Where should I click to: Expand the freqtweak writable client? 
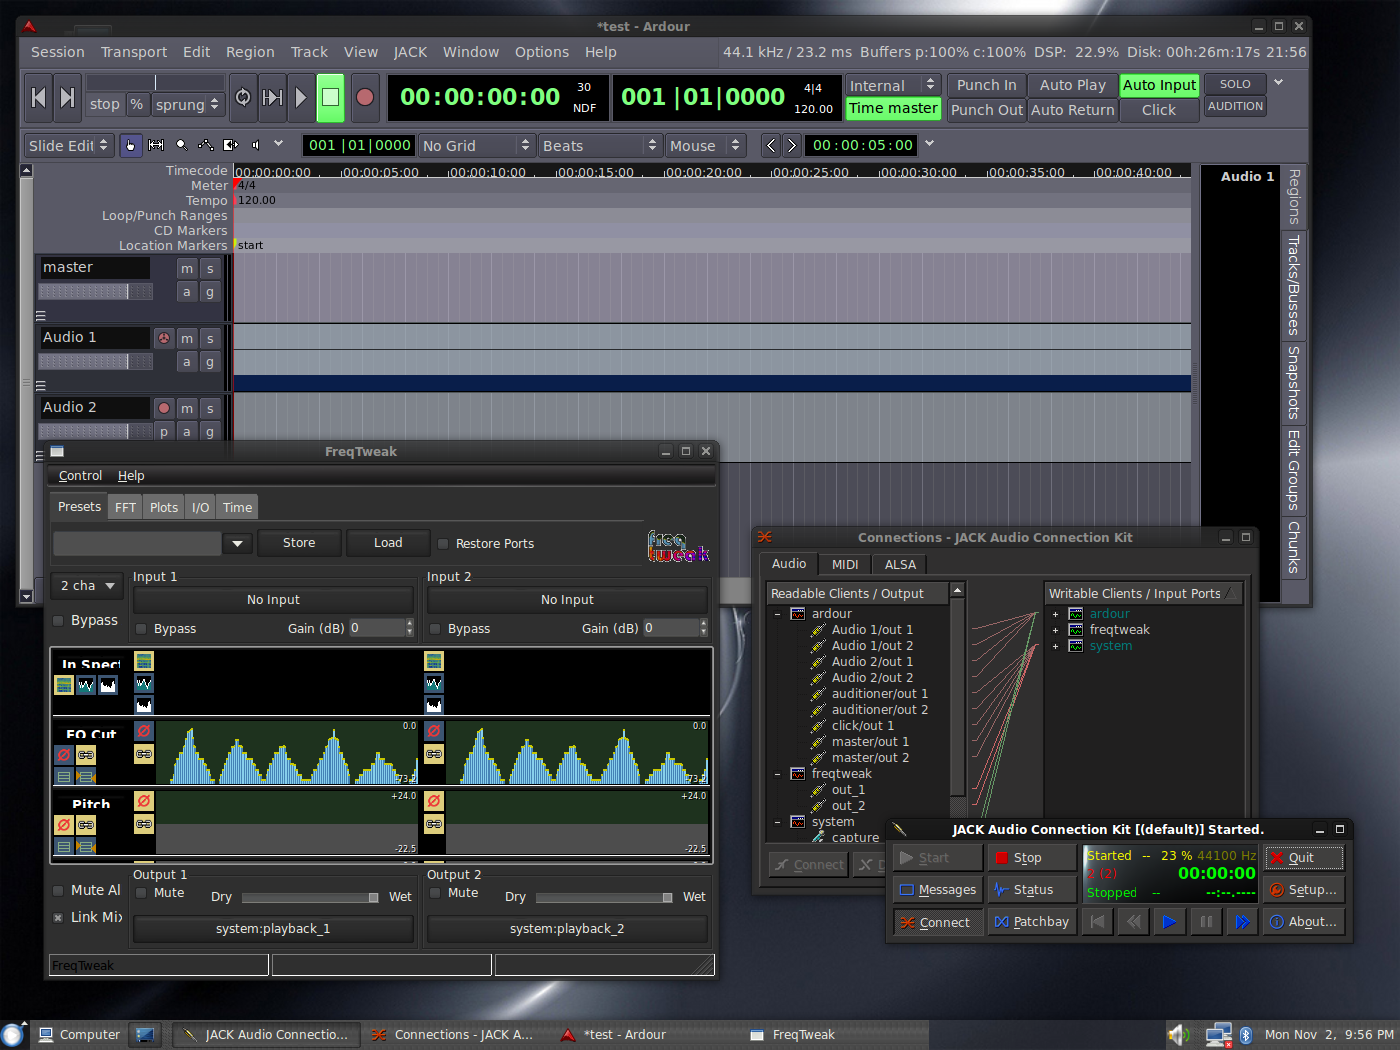click(1055, 630)
